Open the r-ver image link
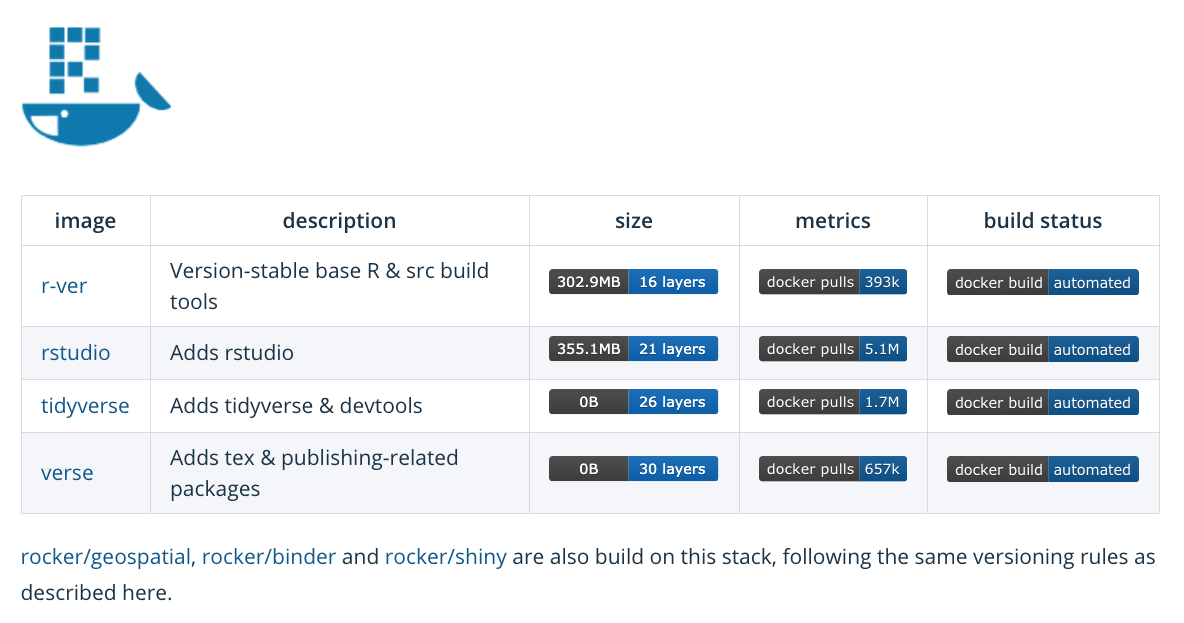1184x623 pixels. (64, 286)
